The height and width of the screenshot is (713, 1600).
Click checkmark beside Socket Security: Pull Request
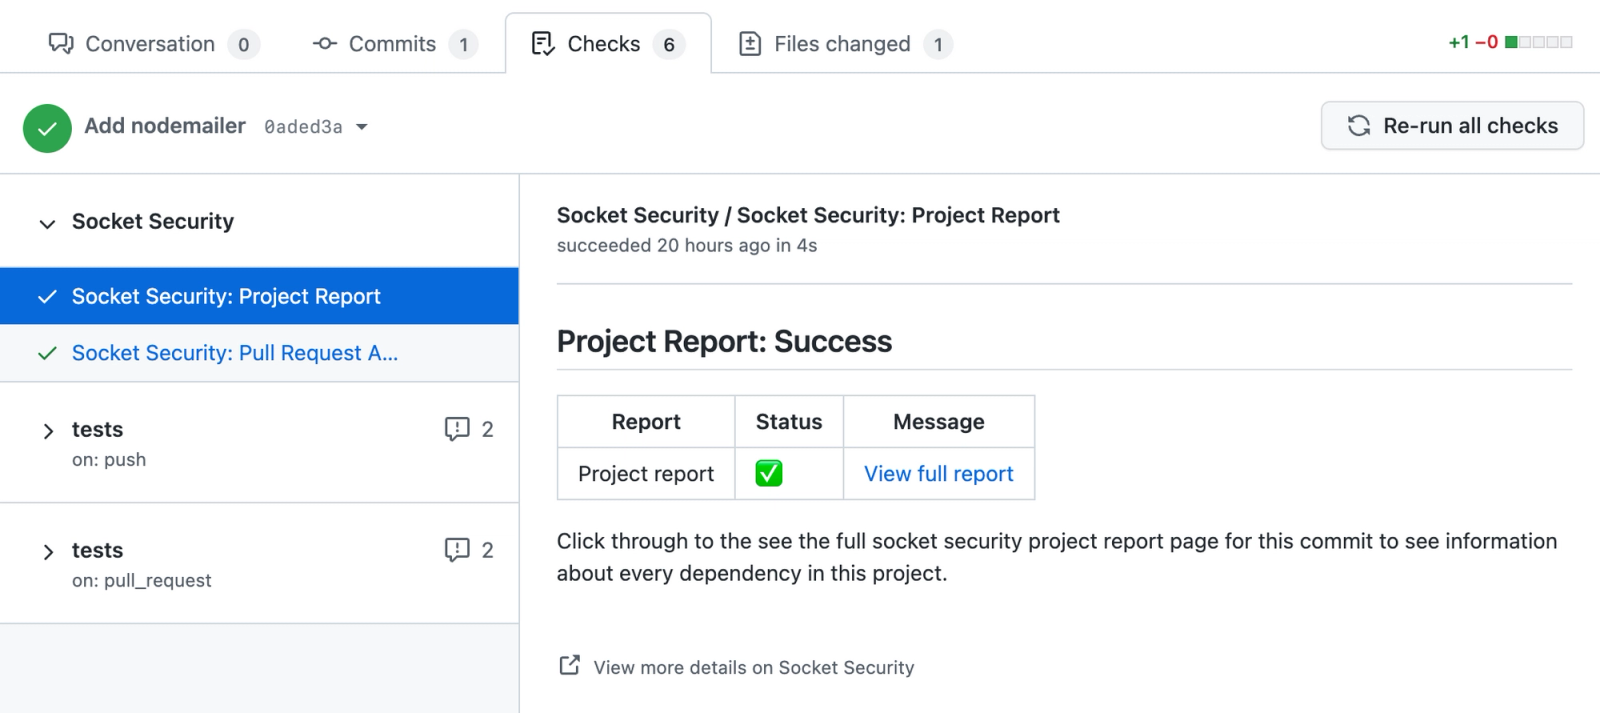click(47, 353)
